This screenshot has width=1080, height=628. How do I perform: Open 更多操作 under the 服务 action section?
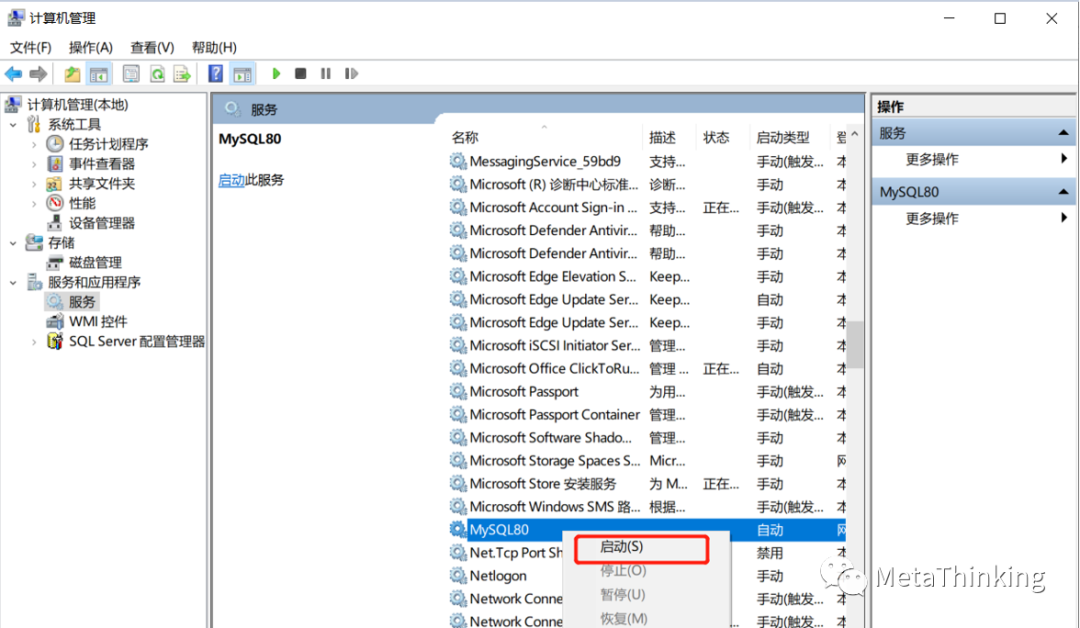[x=932, y=159]
